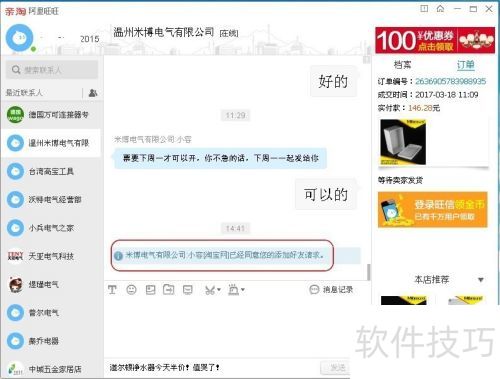Viewport: 500px width, 379px height.
Task: Send an image via picture icon
Action: 150,290
